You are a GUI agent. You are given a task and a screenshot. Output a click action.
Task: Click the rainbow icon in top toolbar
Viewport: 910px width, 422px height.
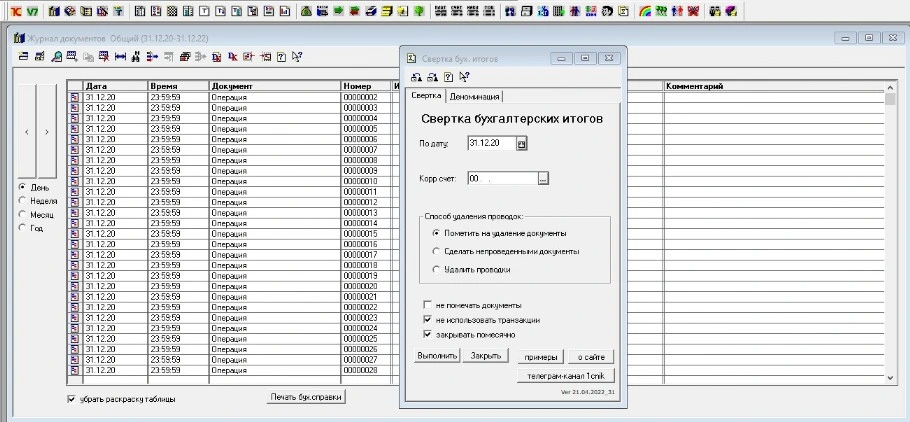(x=646, y=11)
